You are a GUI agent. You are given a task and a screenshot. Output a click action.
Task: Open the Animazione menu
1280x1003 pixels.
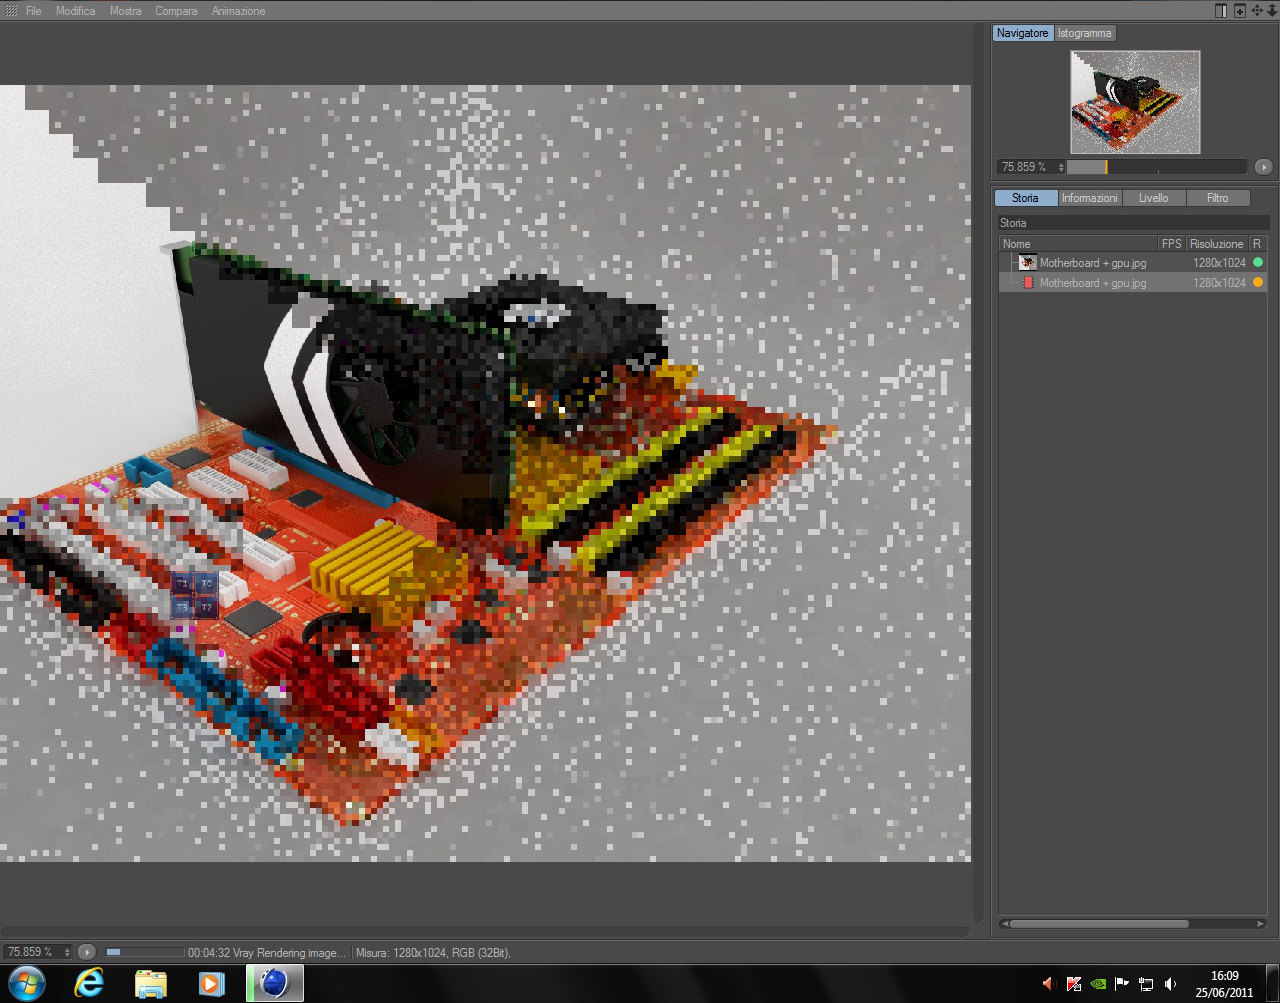(239, 11)
